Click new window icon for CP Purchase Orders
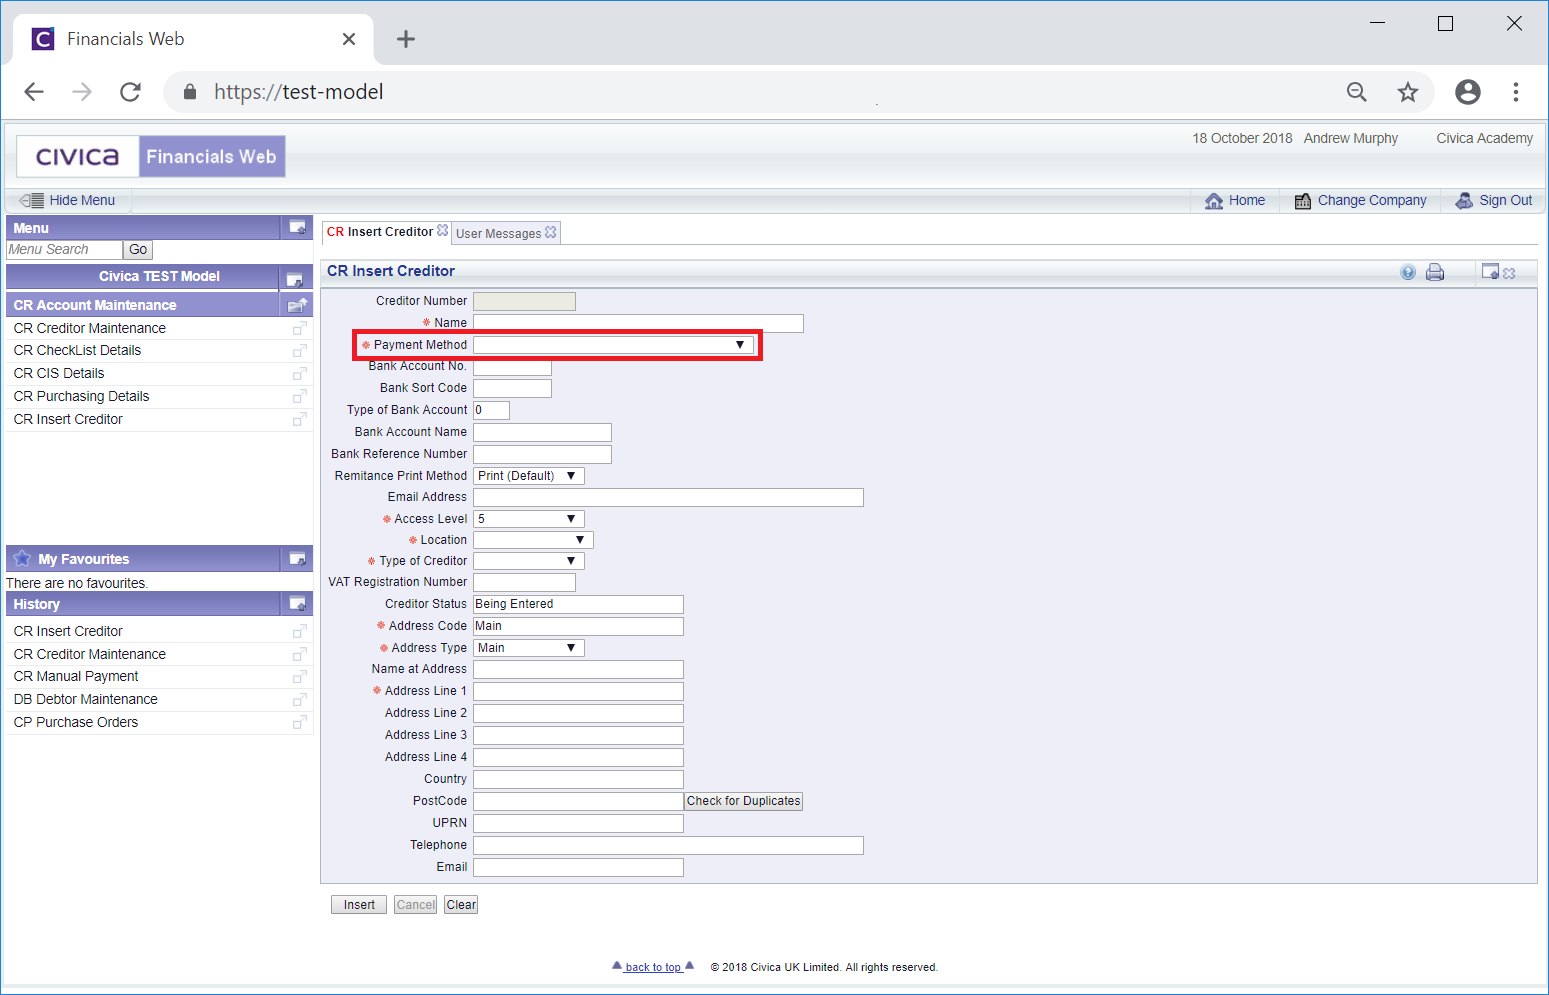Image resolution: width=1549 pixels, height=995 pixels. 299,723
